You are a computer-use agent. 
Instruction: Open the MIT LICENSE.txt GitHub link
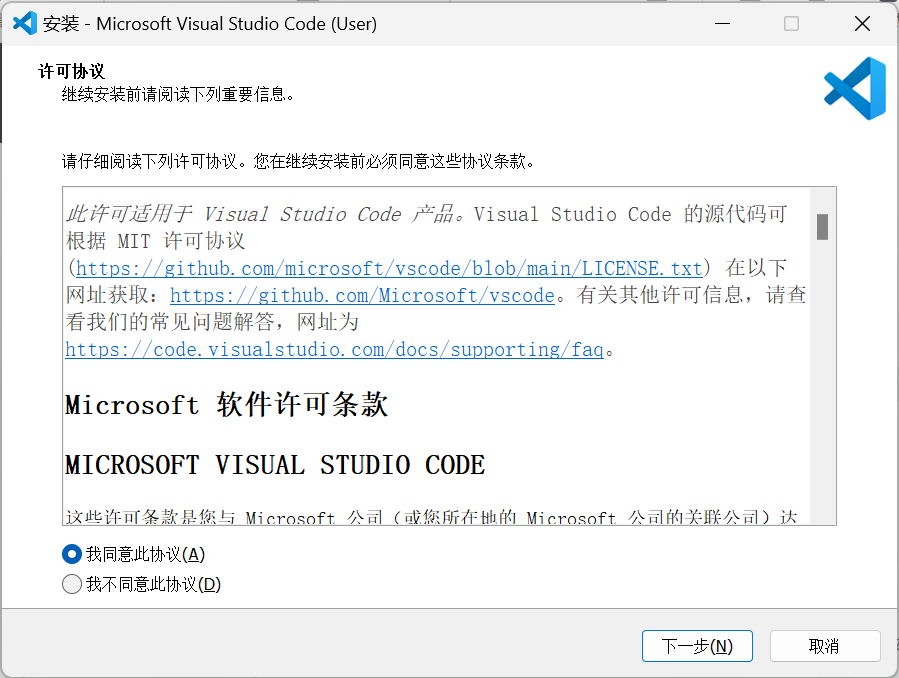click(389, 268)
